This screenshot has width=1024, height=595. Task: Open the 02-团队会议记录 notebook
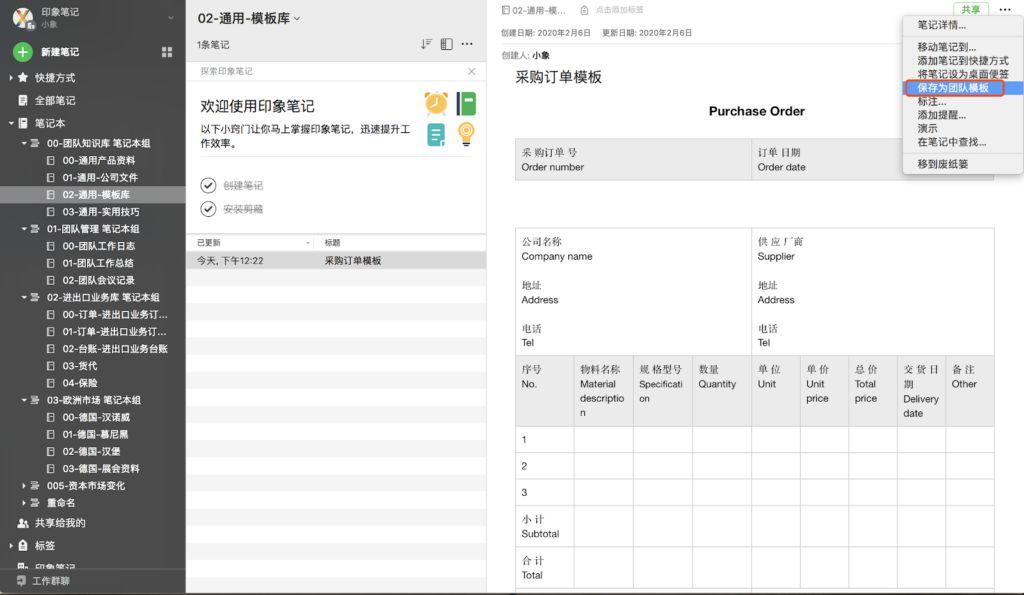[x=99, y=280]
